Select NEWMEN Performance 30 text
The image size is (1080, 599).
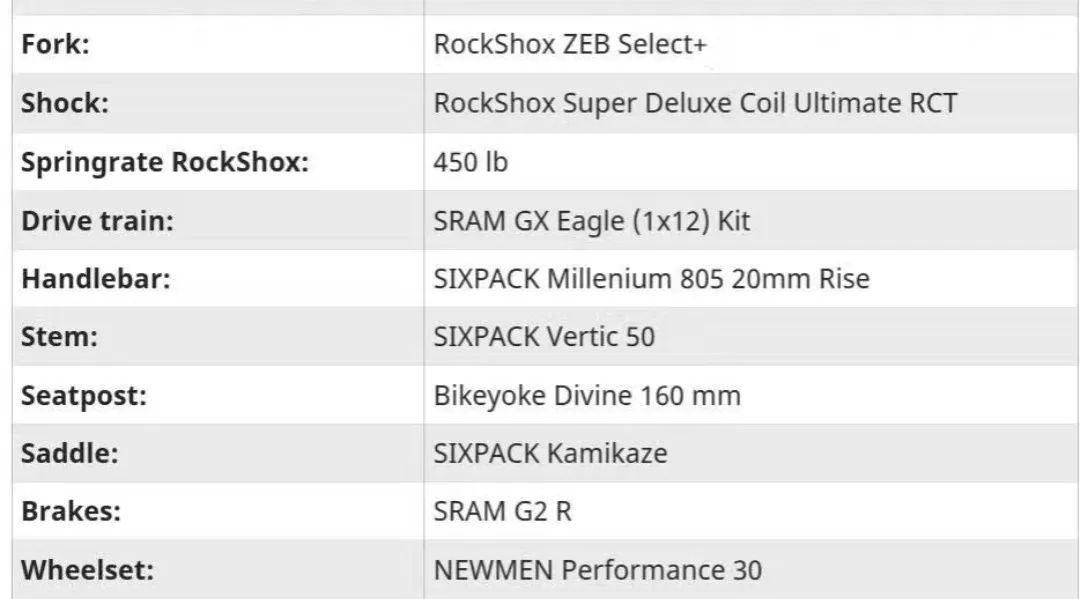[597, 570]
